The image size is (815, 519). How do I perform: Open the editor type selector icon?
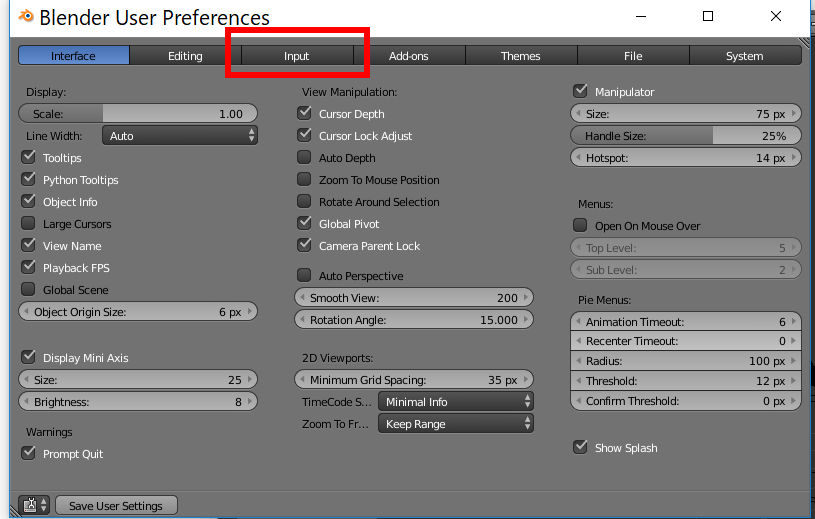point(34,505)
